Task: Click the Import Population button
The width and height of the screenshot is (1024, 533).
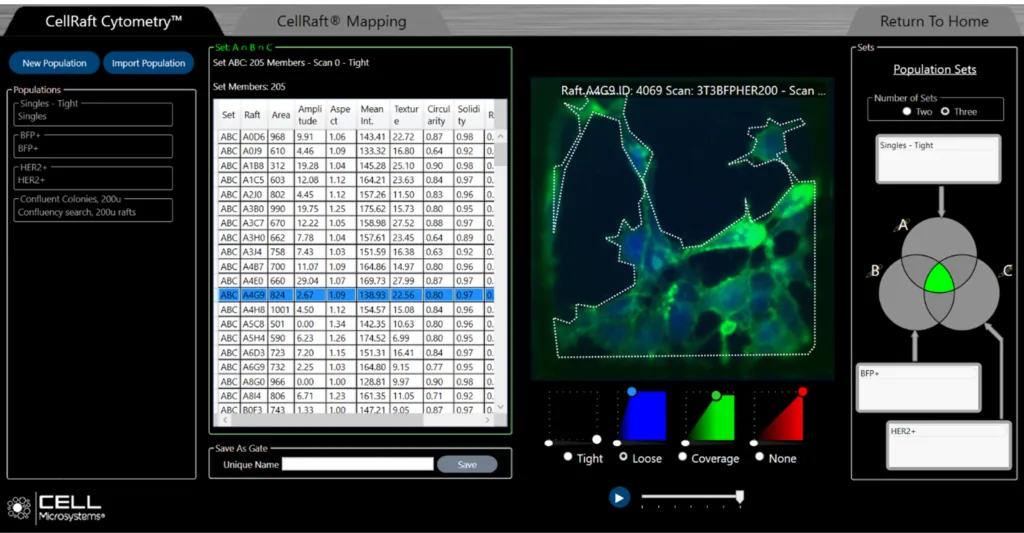Action: click(x=148, y=63)
